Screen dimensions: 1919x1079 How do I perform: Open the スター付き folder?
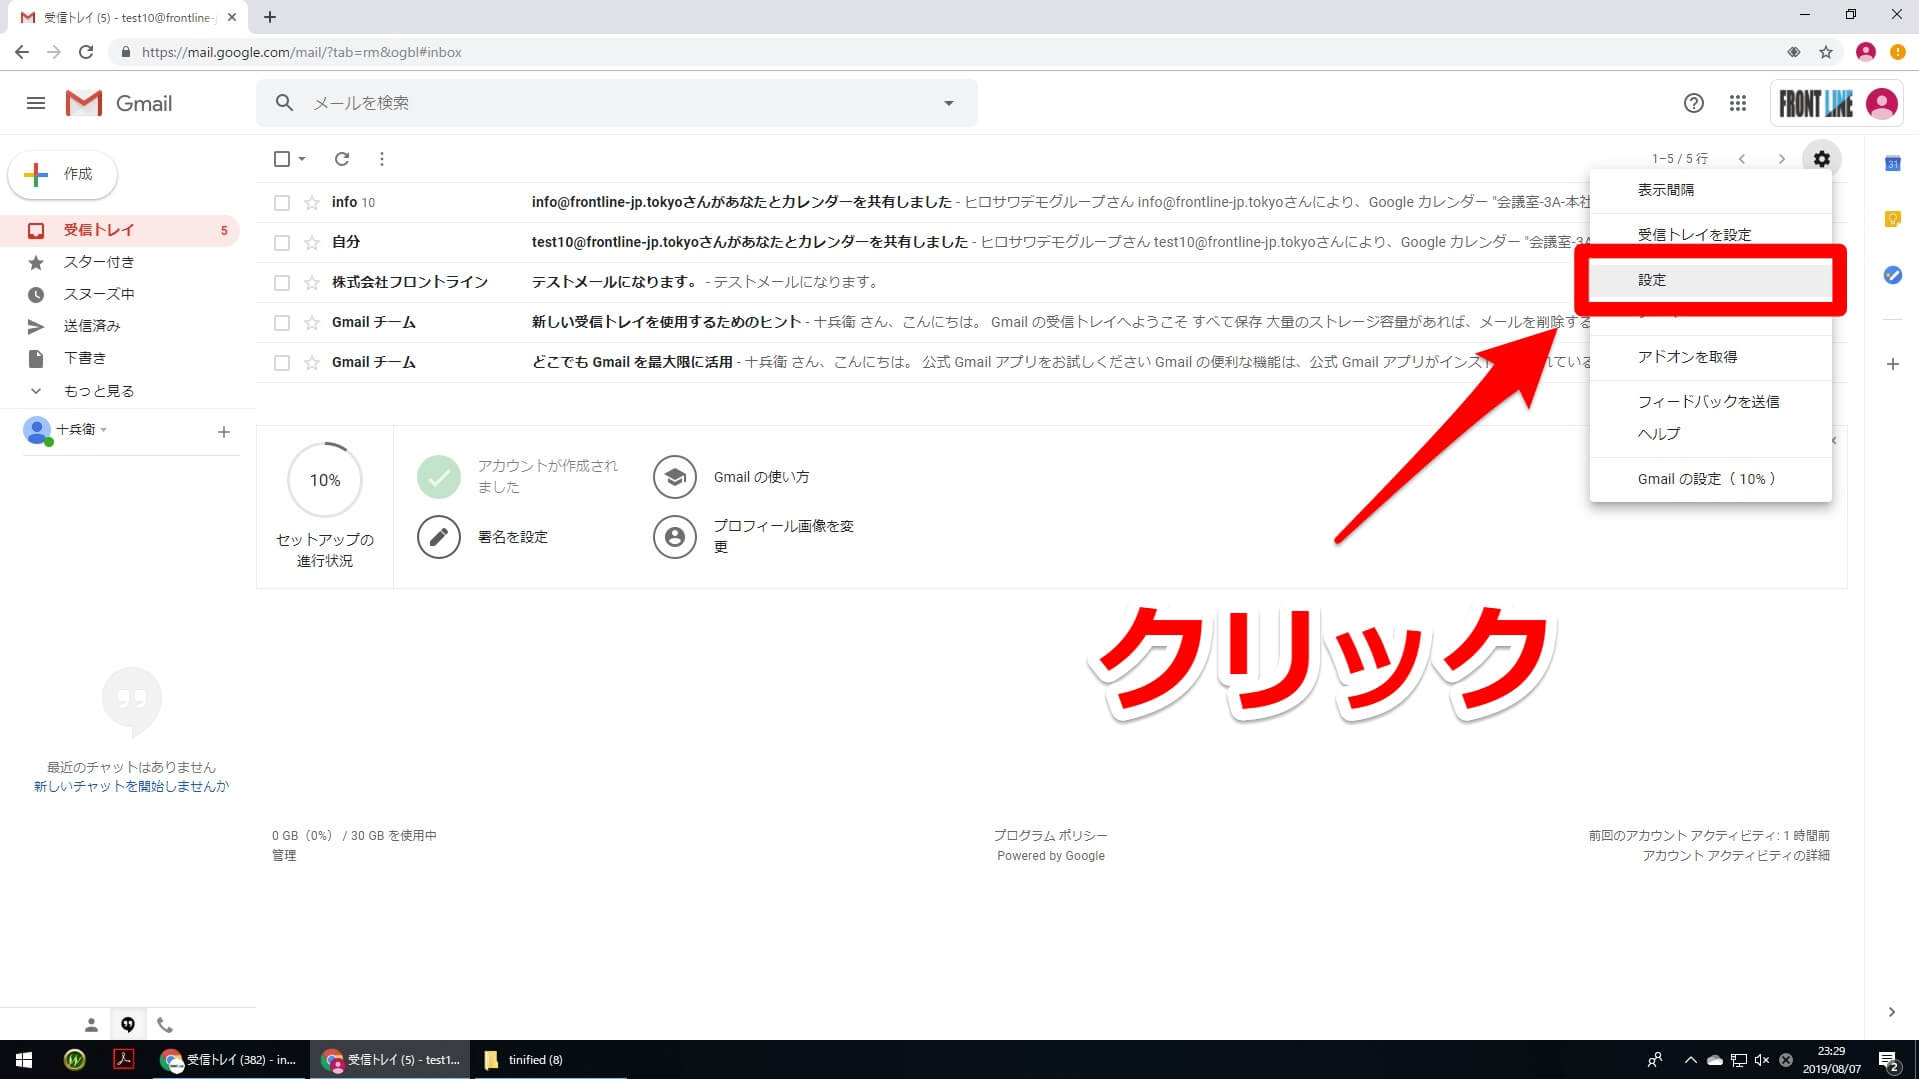120,262
